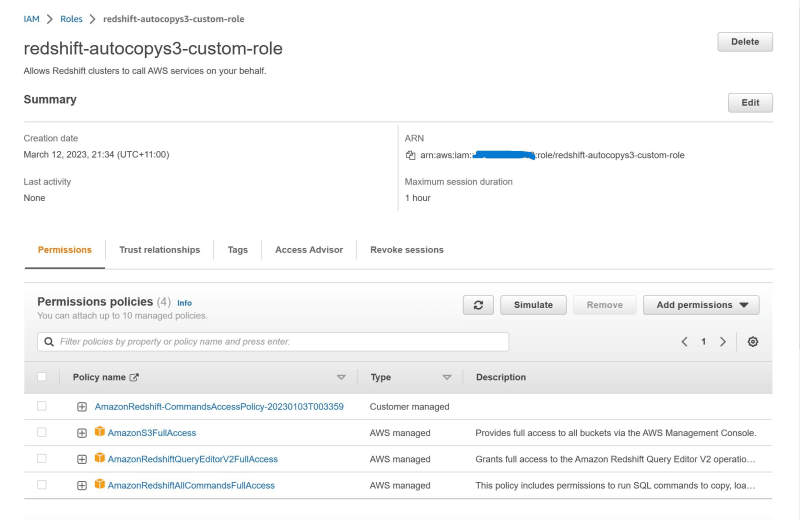The image size is (800, 520).
Task: Open the Trust relationships tab
Action: pos(160,250)
